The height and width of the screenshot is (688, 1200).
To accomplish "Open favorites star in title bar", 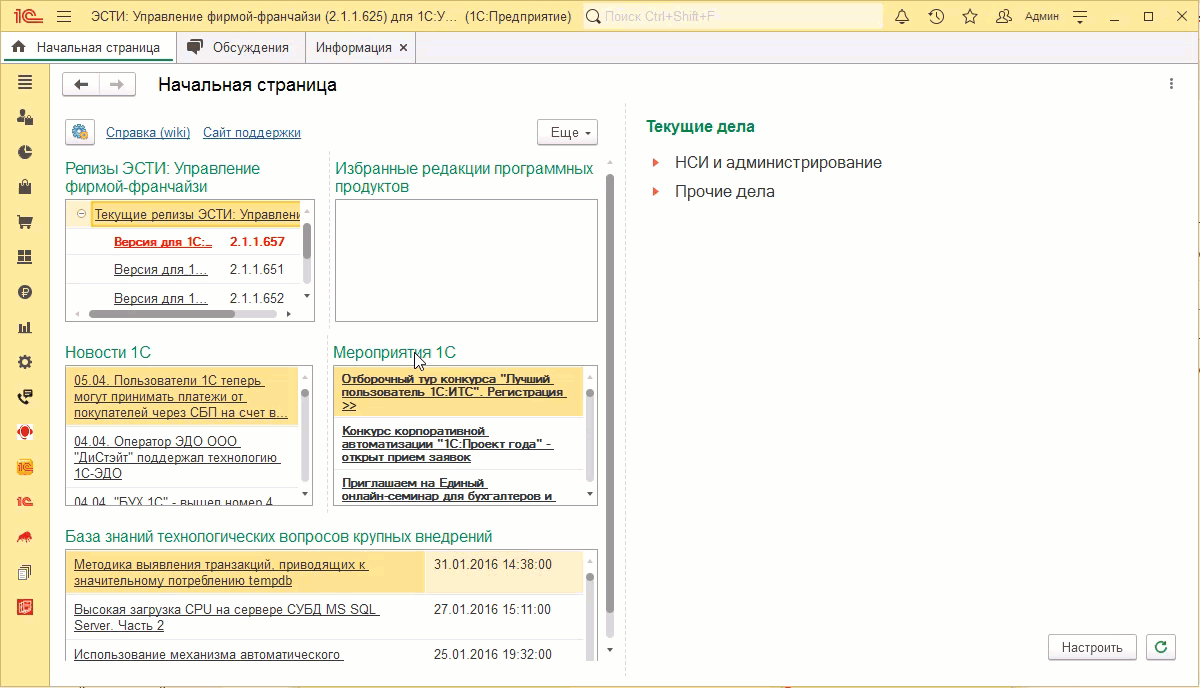I will 969,17.
